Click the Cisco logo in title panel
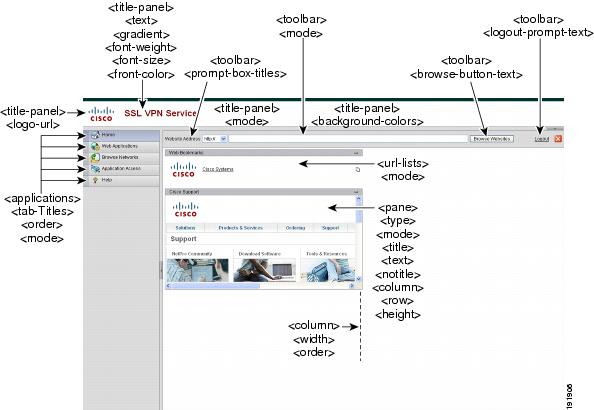Viewport: 594px width, 410px height. (x=101, y=114)
